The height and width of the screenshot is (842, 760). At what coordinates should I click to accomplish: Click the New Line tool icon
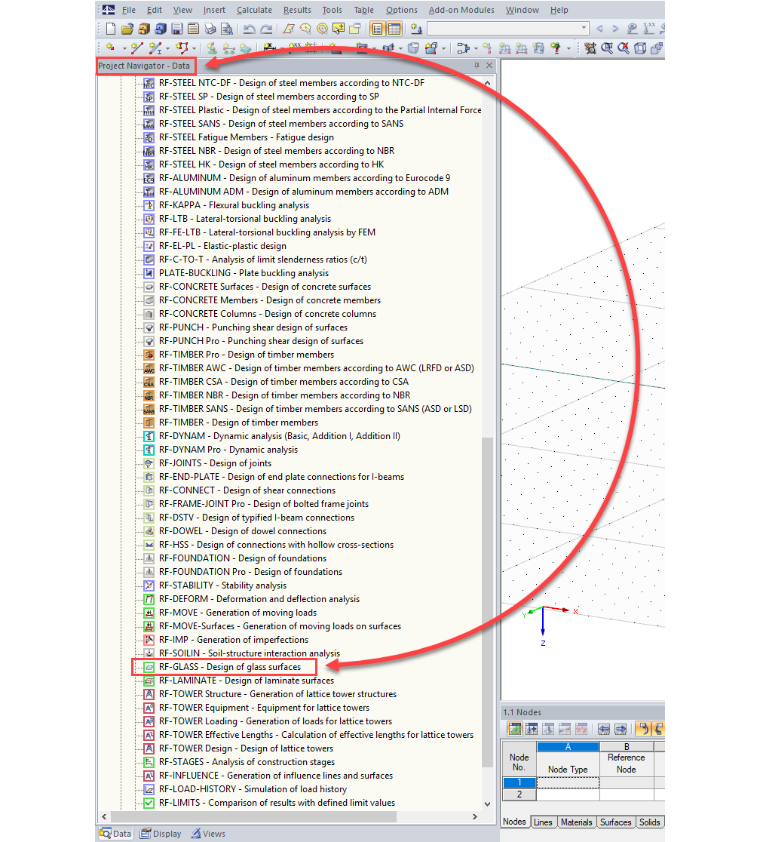[137, 48]
